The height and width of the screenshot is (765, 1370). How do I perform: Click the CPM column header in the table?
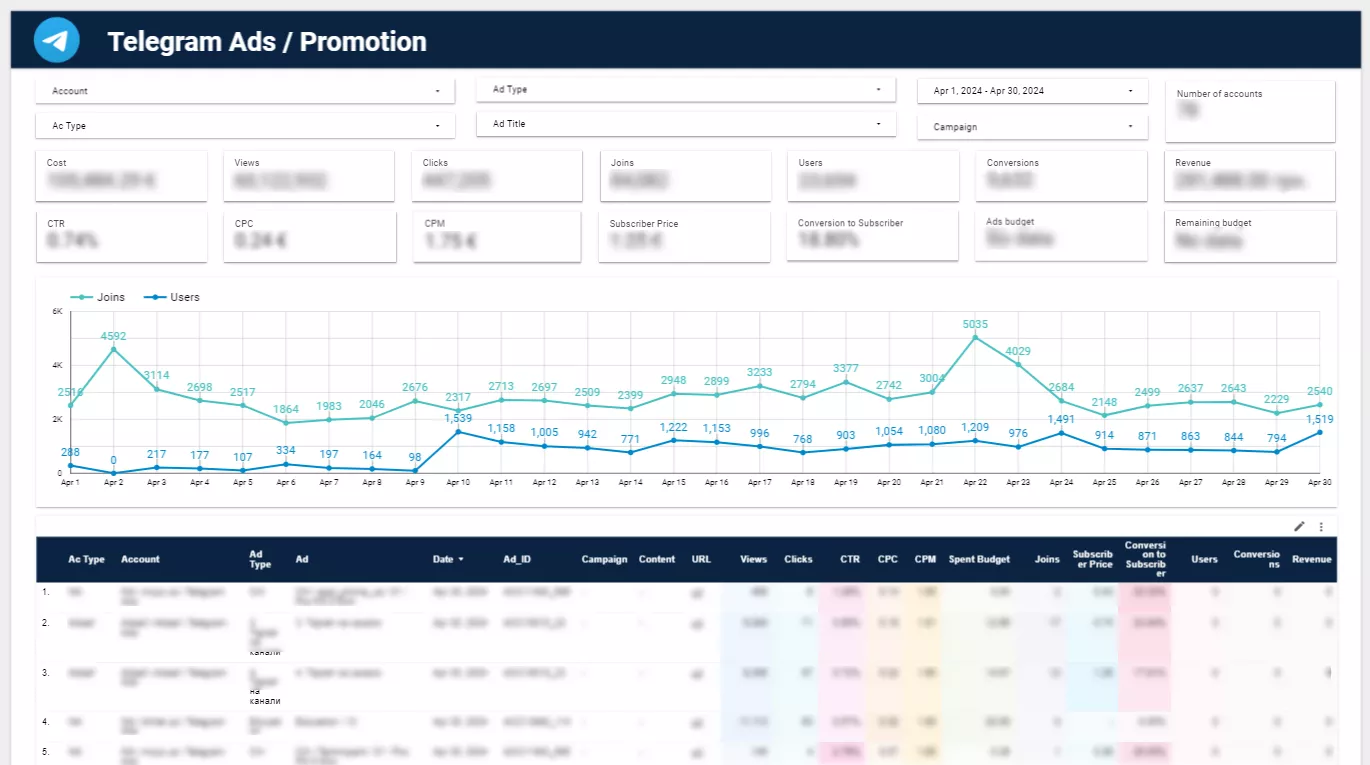click(925, 559)
